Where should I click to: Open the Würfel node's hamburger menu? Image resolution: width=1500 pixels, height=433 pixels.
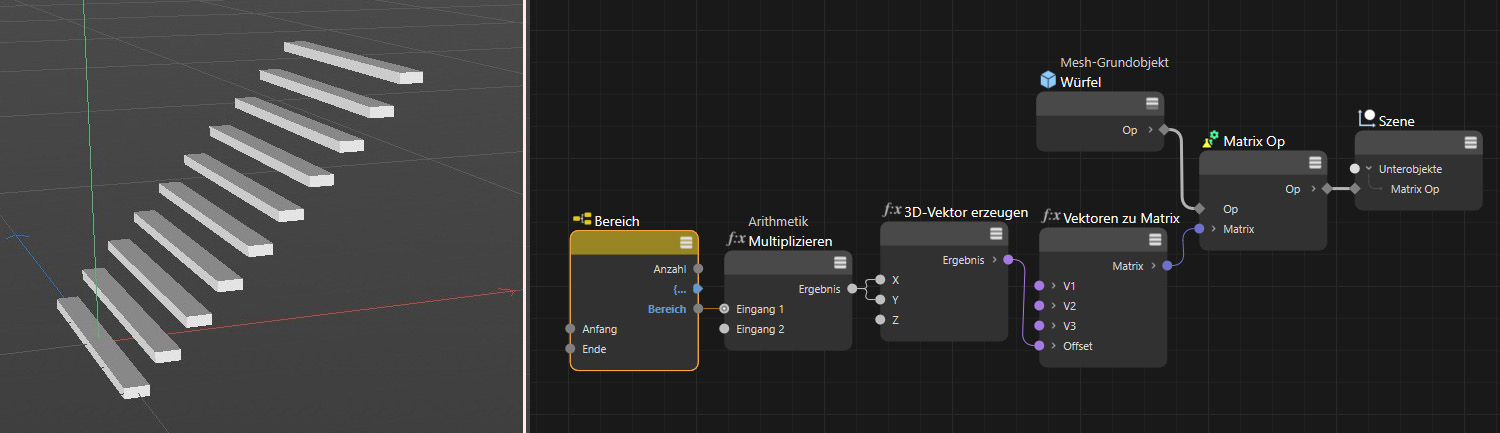pos(1152,103)
